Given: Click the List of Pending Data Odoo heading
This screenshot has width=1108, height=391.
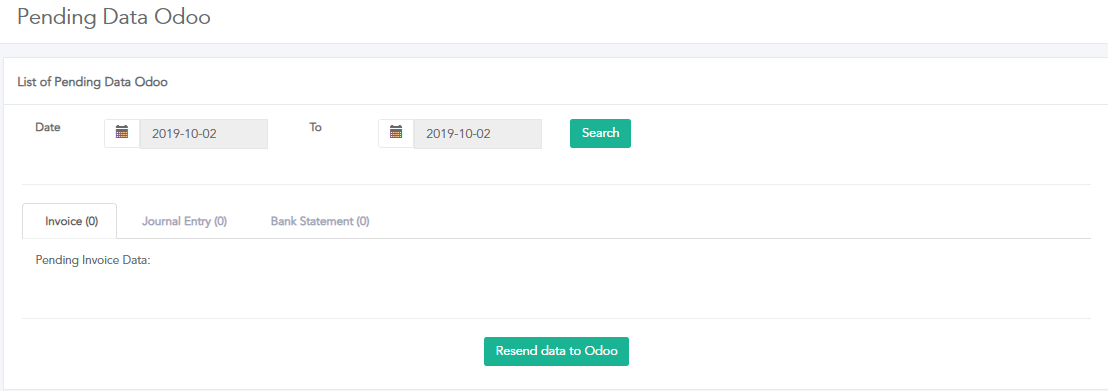Looking at the screenshot, I should 92,82.
